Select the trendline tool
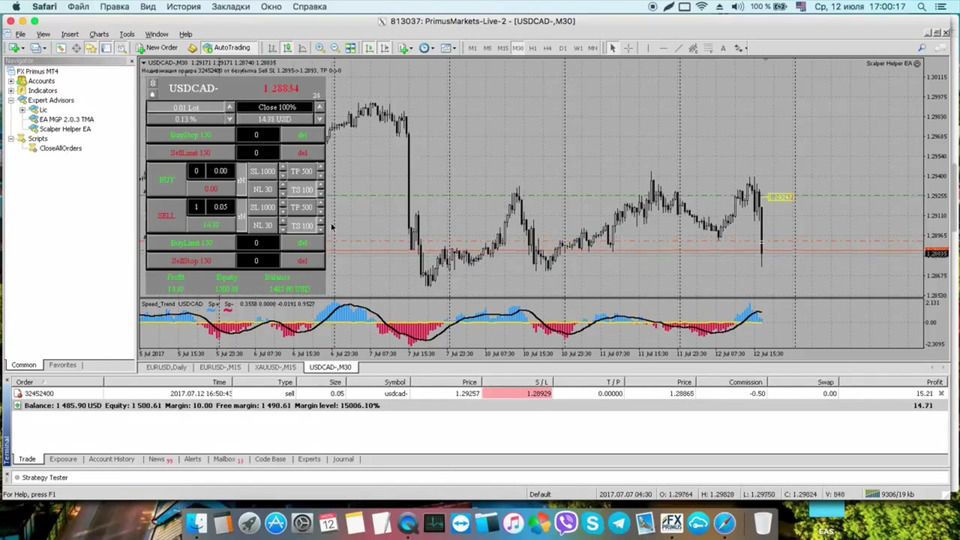Image resolution: width=960 pixels, height=540 pixels. (x=678, y=48)
